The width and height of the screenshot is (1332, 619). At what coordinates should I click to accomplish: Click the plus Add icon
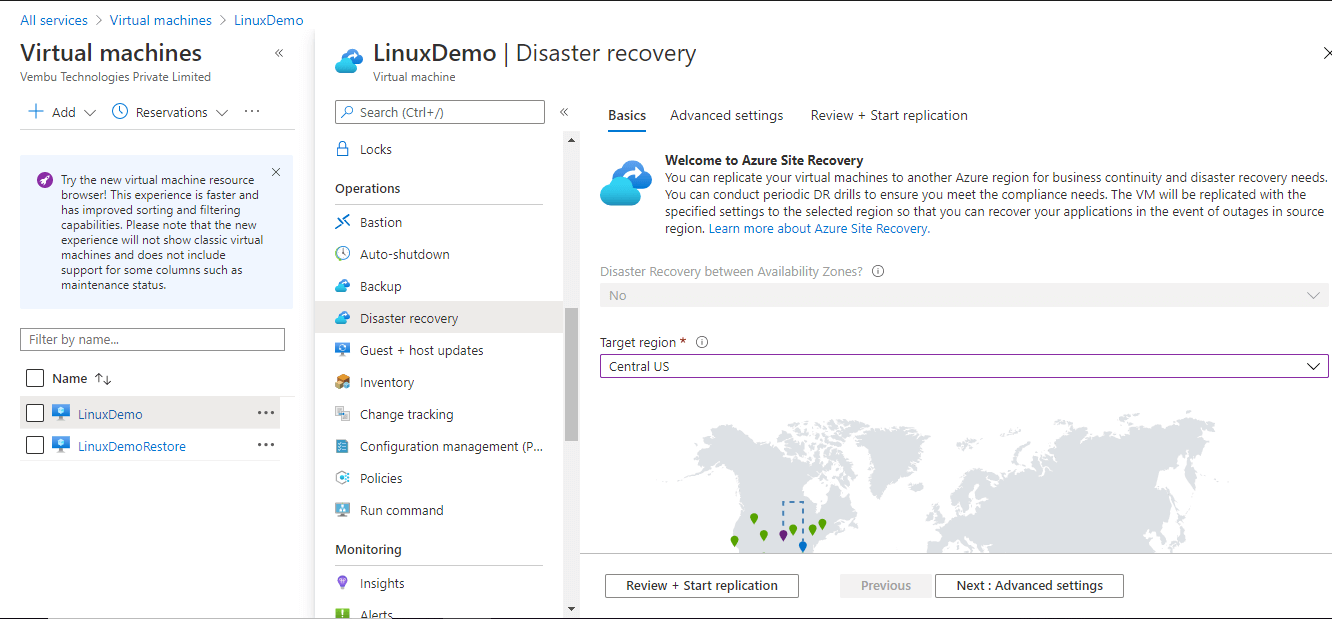[x=36, y=112]
